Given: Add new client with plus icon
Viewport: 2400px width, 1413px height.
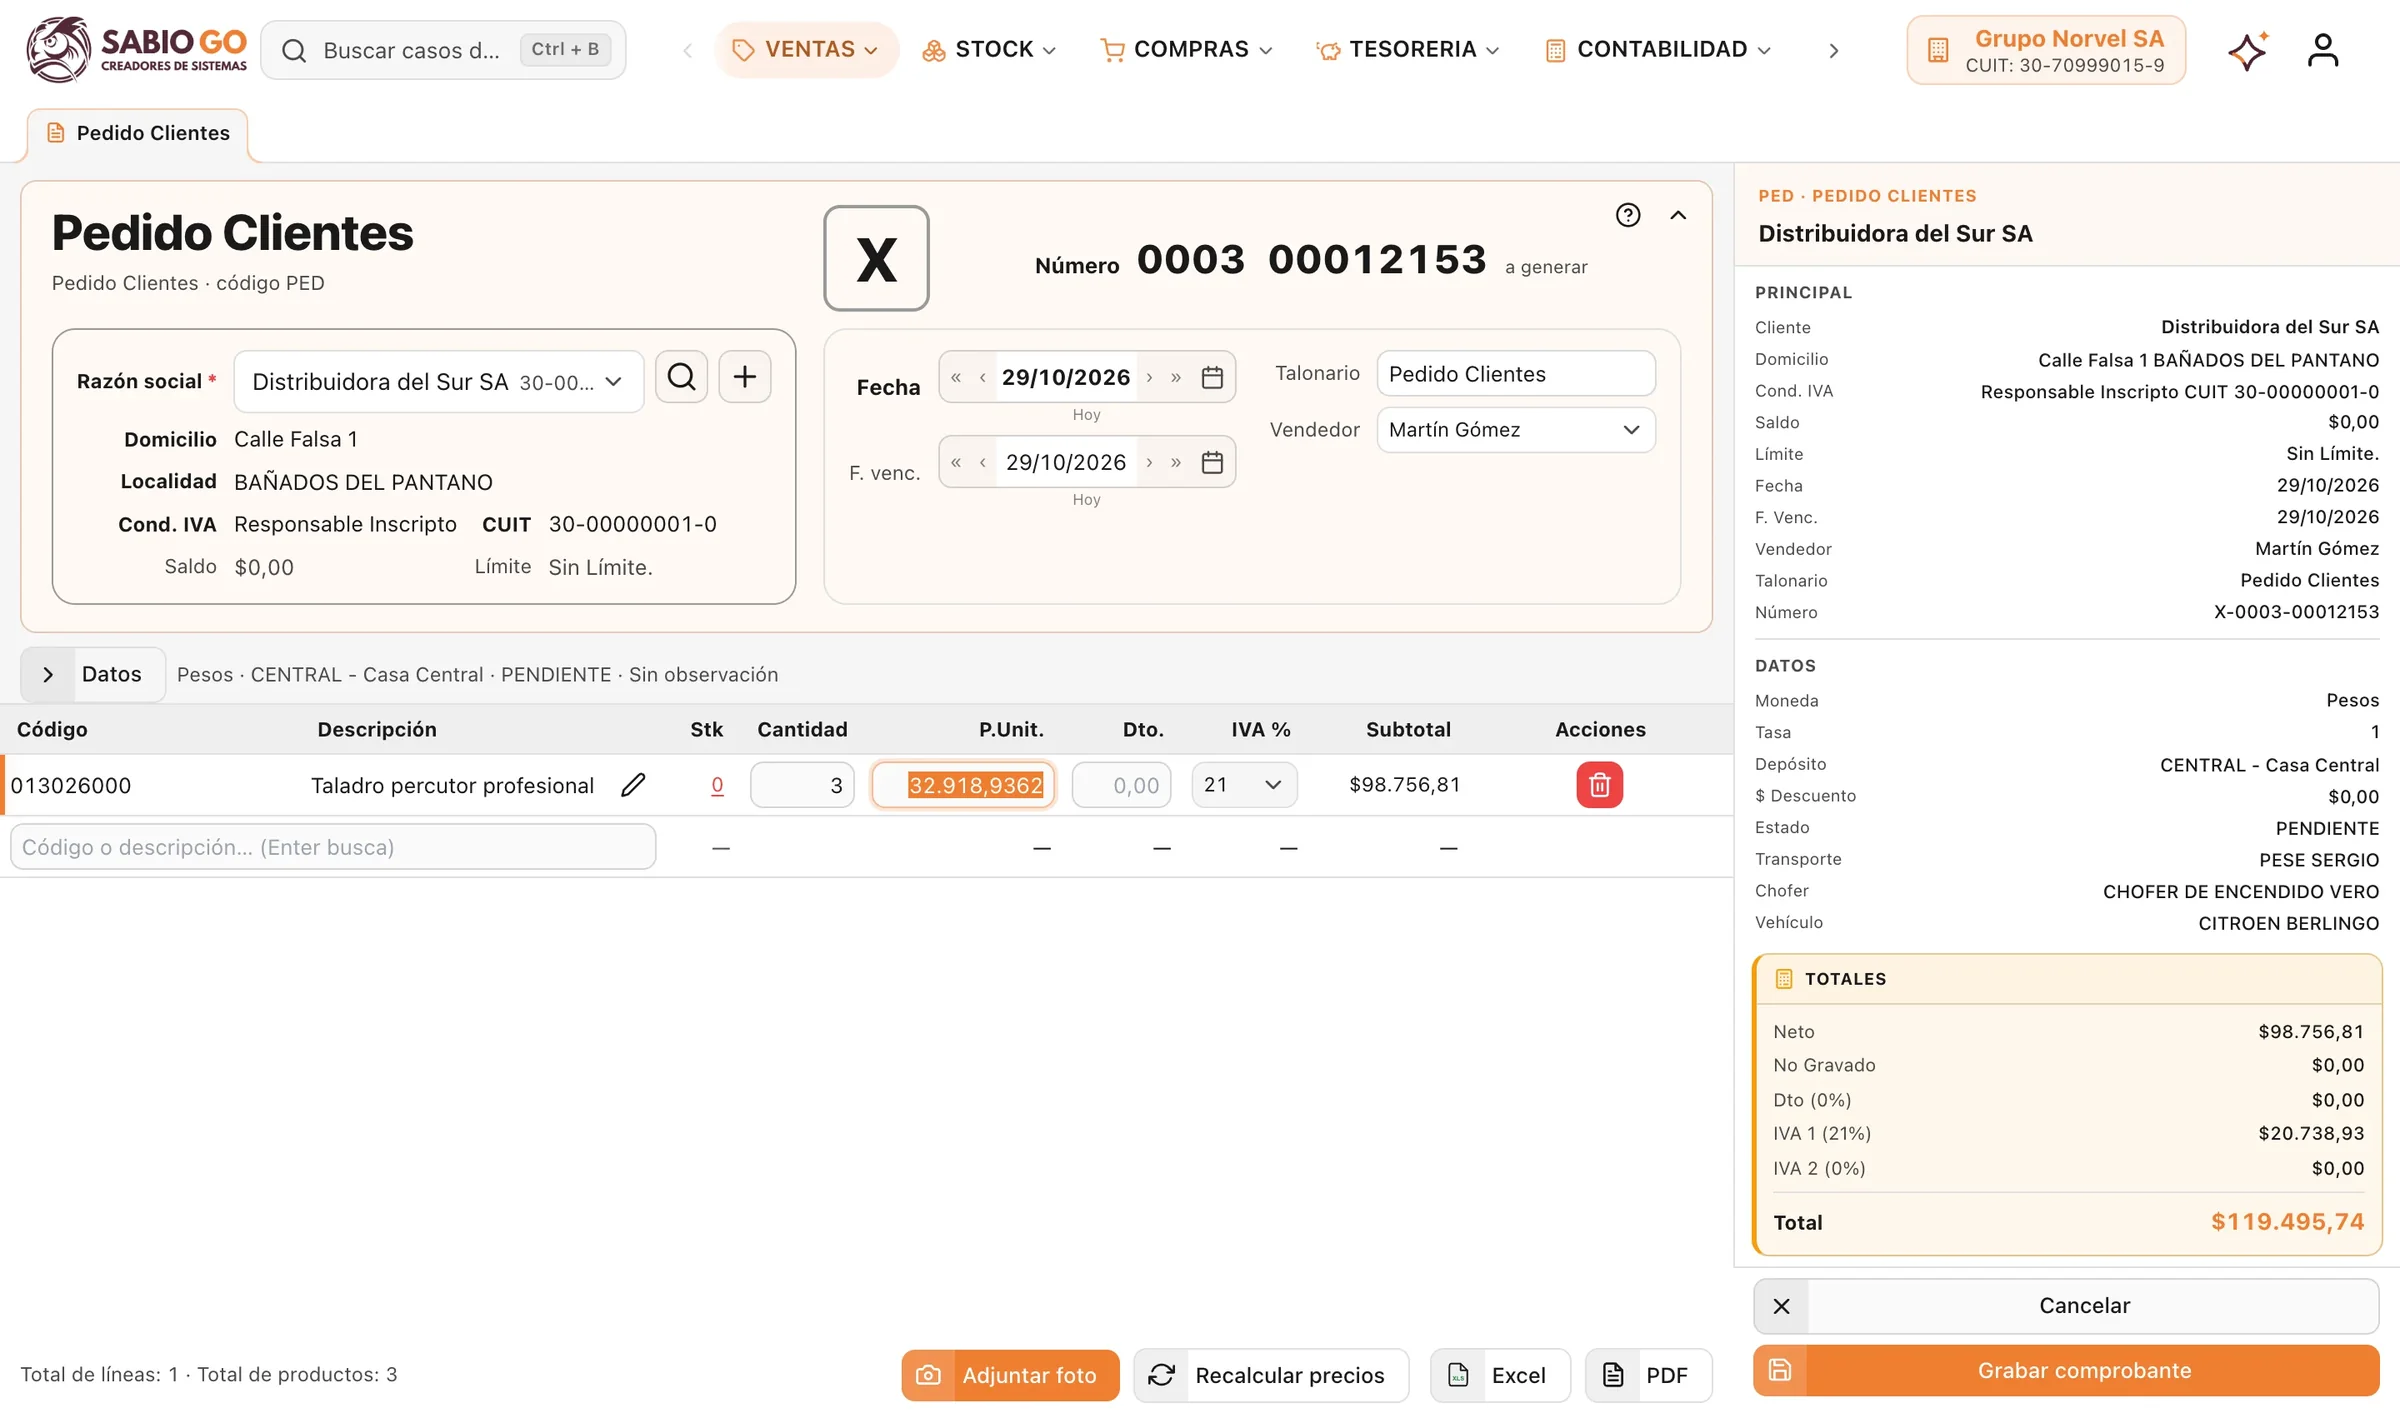Looking at the screenshot, I should (744, 377).
